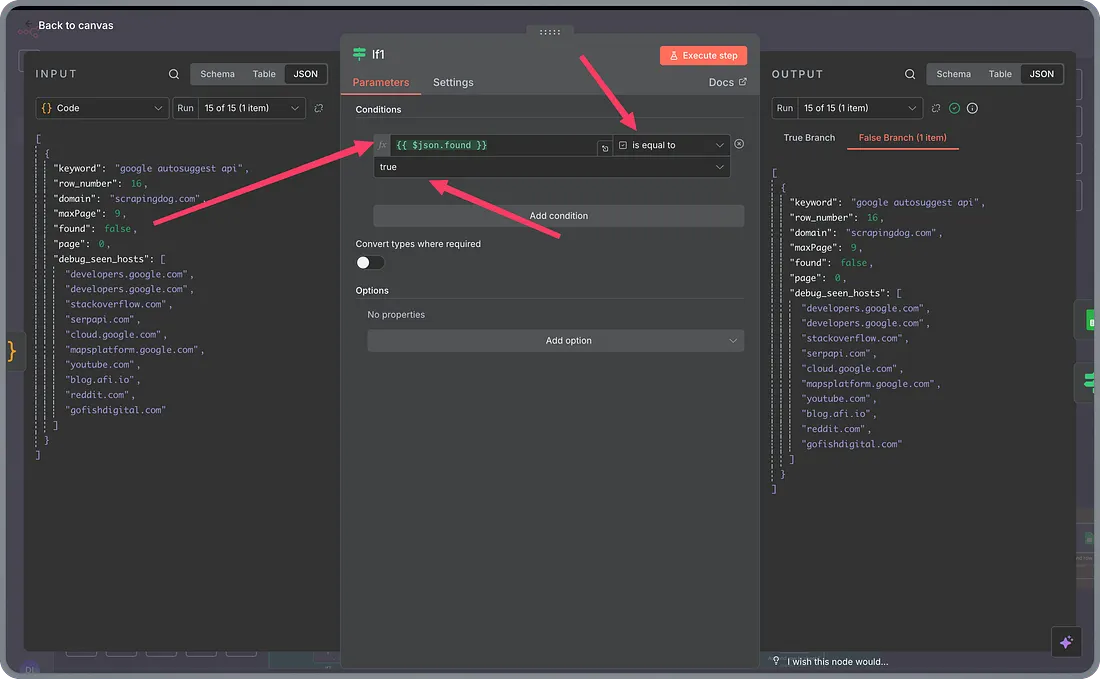The width and height of the screenshot is (1100, 679).
Task: Open the Code input source dropdown
Action: pos(102,108)
